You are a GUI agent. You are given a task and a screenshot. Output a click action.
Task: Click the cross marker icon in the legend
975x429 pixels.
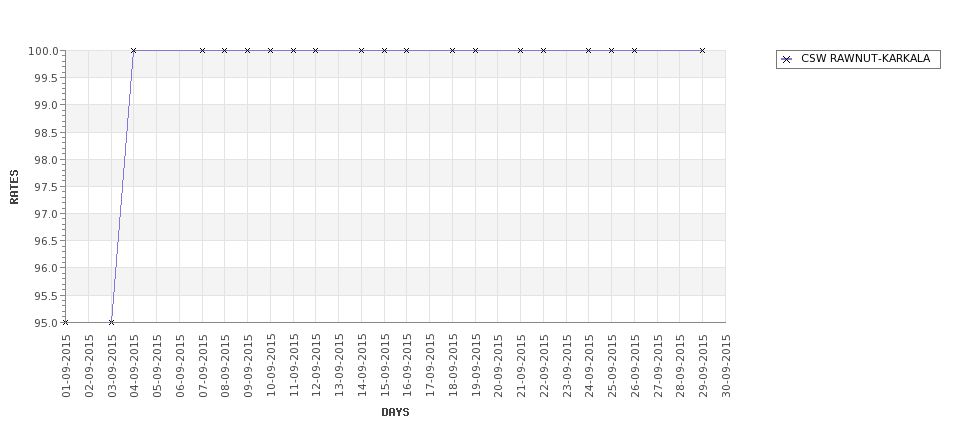pyautogui.click(x=787, y=59)
